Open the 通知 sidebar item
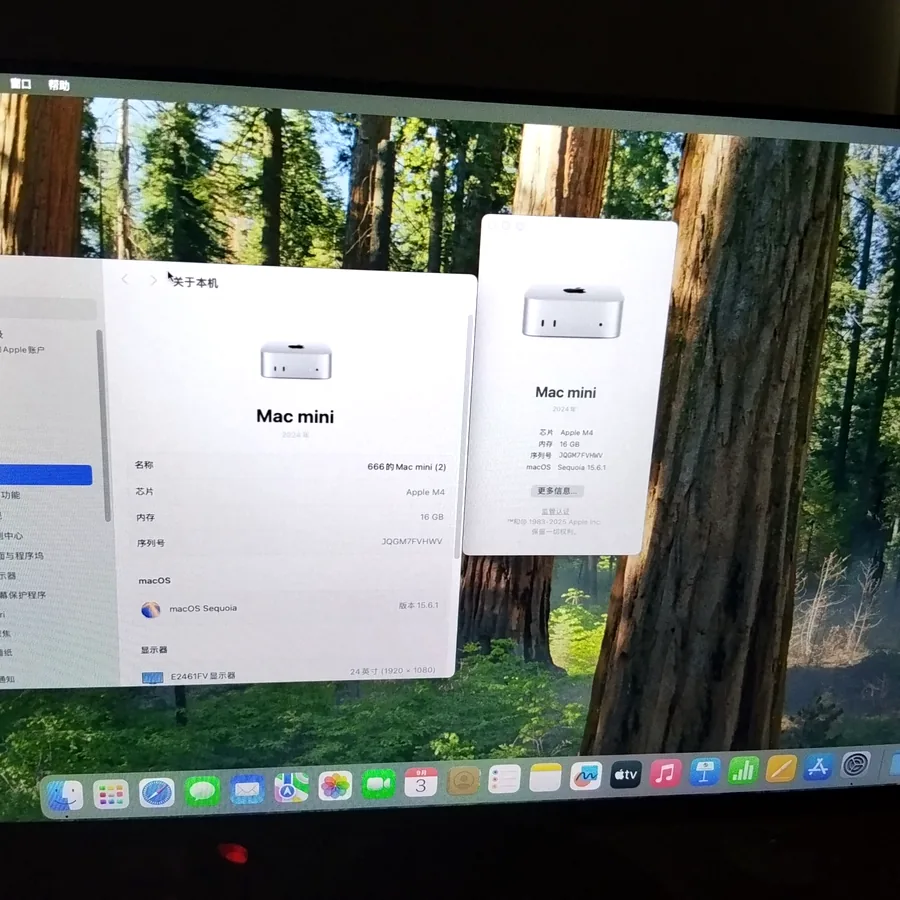Screen dimensions: 900x900 click(x=7, y=679)
